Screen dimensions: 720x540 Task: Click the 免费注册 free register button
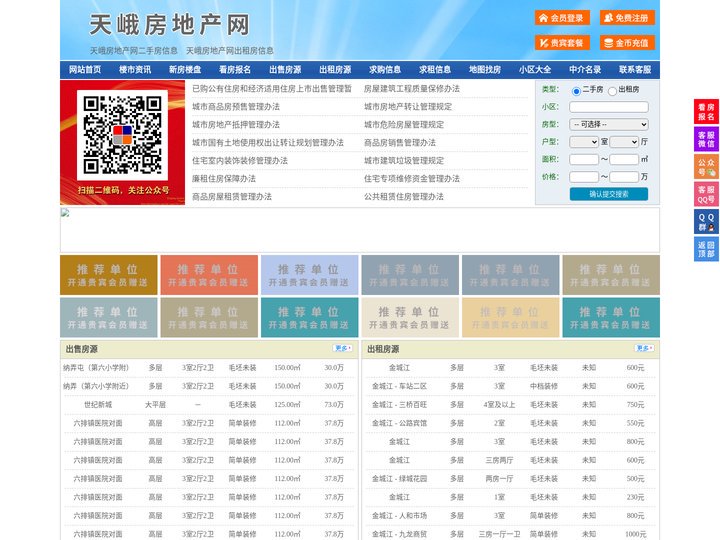pos(627,18)
